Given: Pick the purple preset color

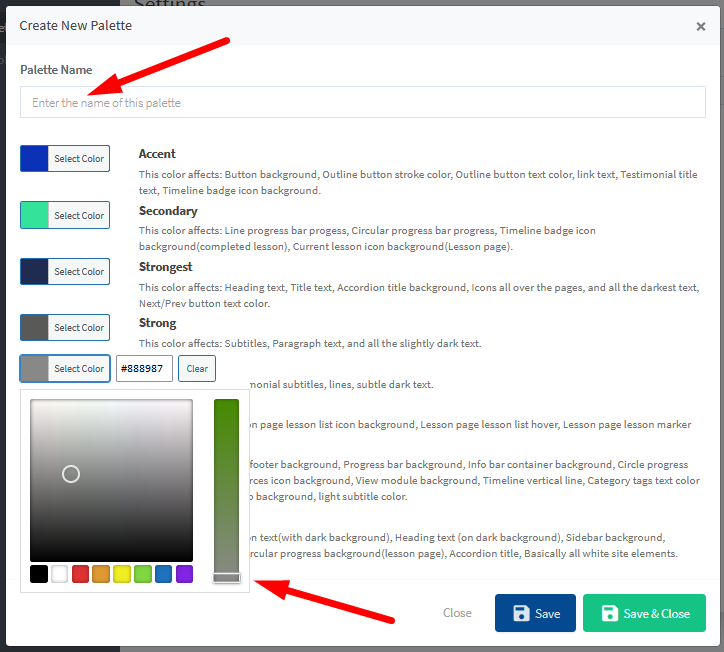Looking at the screenshot, I should pos(184,574).
